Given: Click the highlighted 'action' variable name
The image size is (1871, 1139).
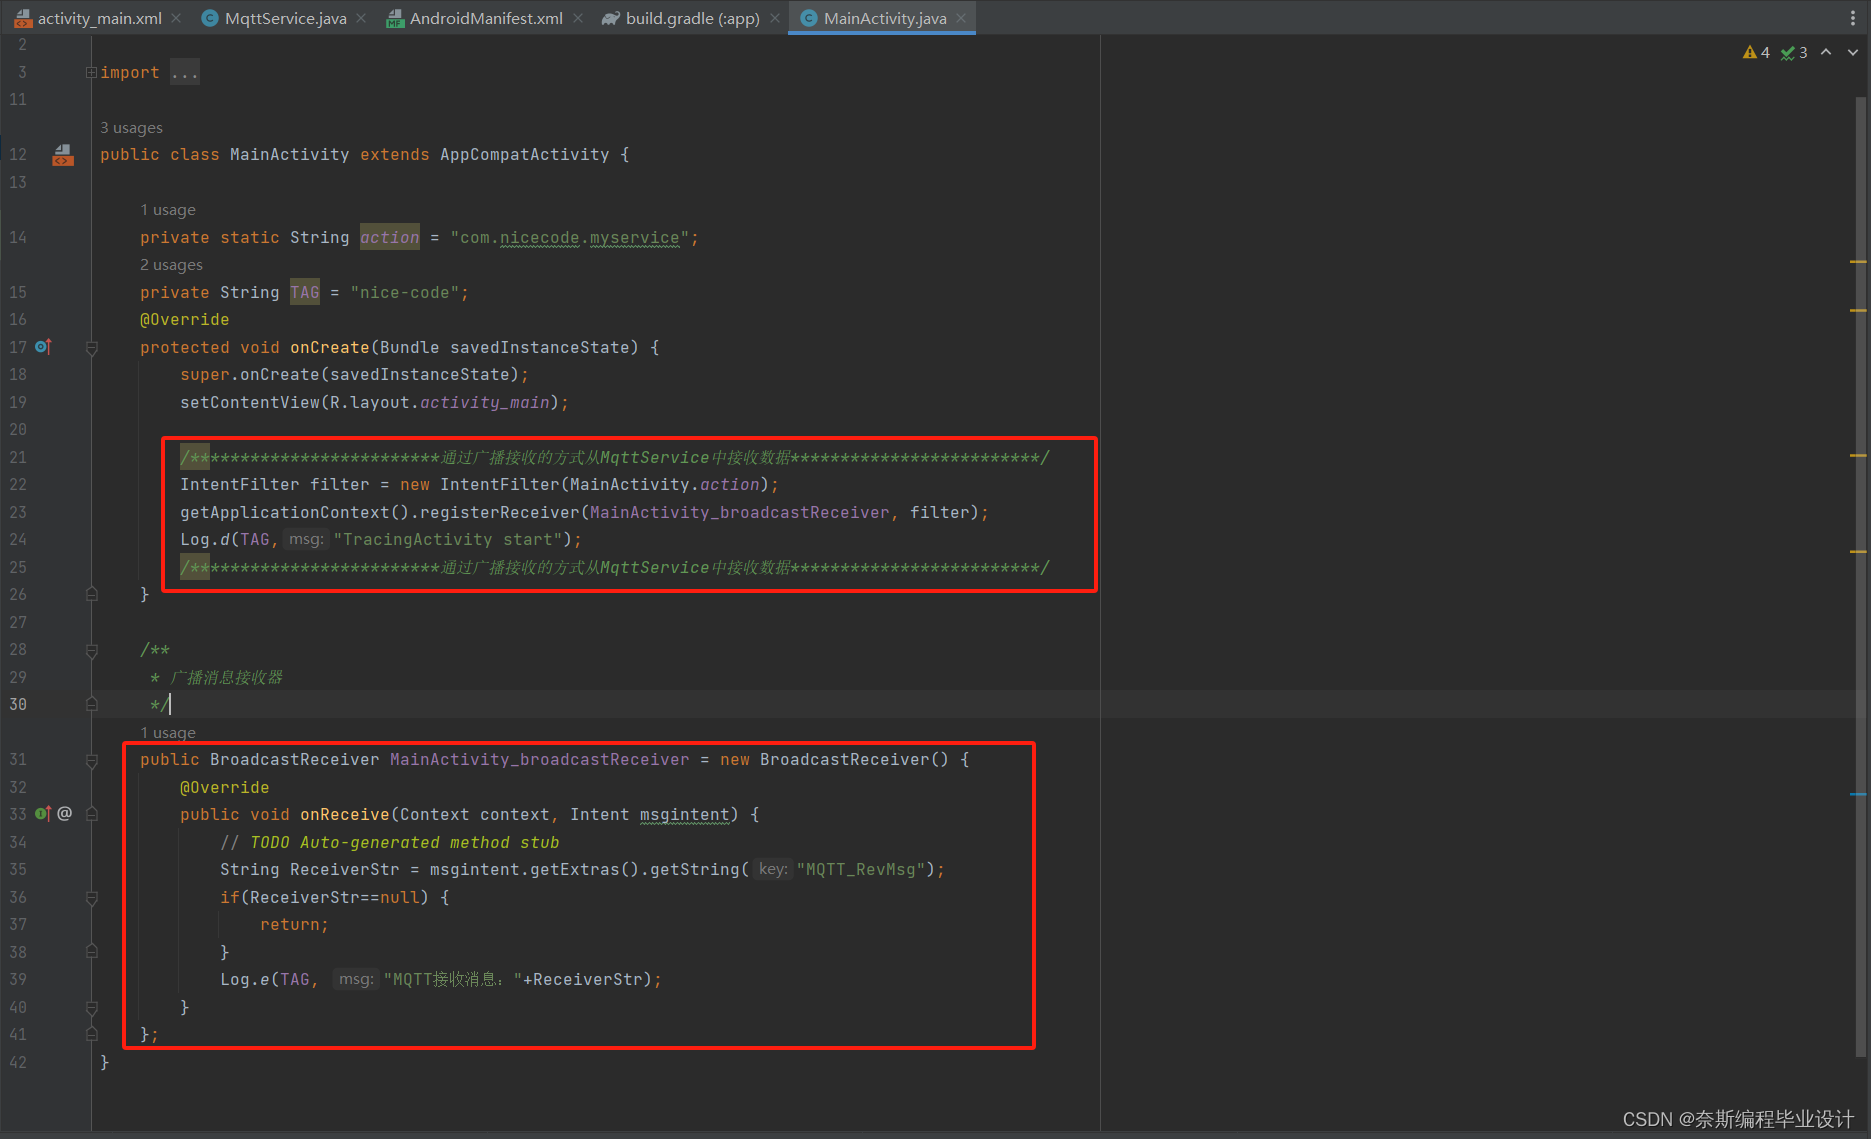Looking at the screenshot, I should pyautogui.click(x=390, y=237).
